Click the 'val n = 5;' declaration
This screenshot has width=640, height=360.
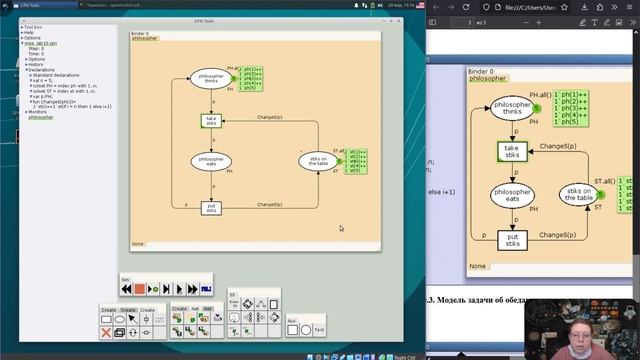pos(42,80)
